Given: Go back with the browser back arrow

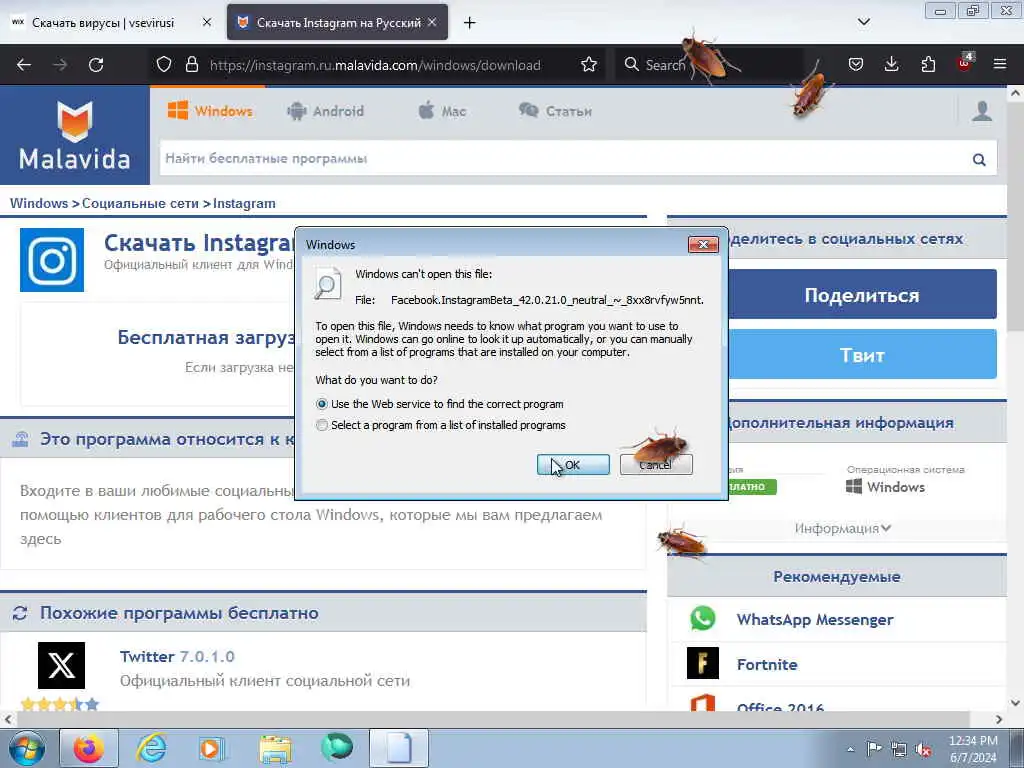Looking at the screenshot, I should click(24, 65).
